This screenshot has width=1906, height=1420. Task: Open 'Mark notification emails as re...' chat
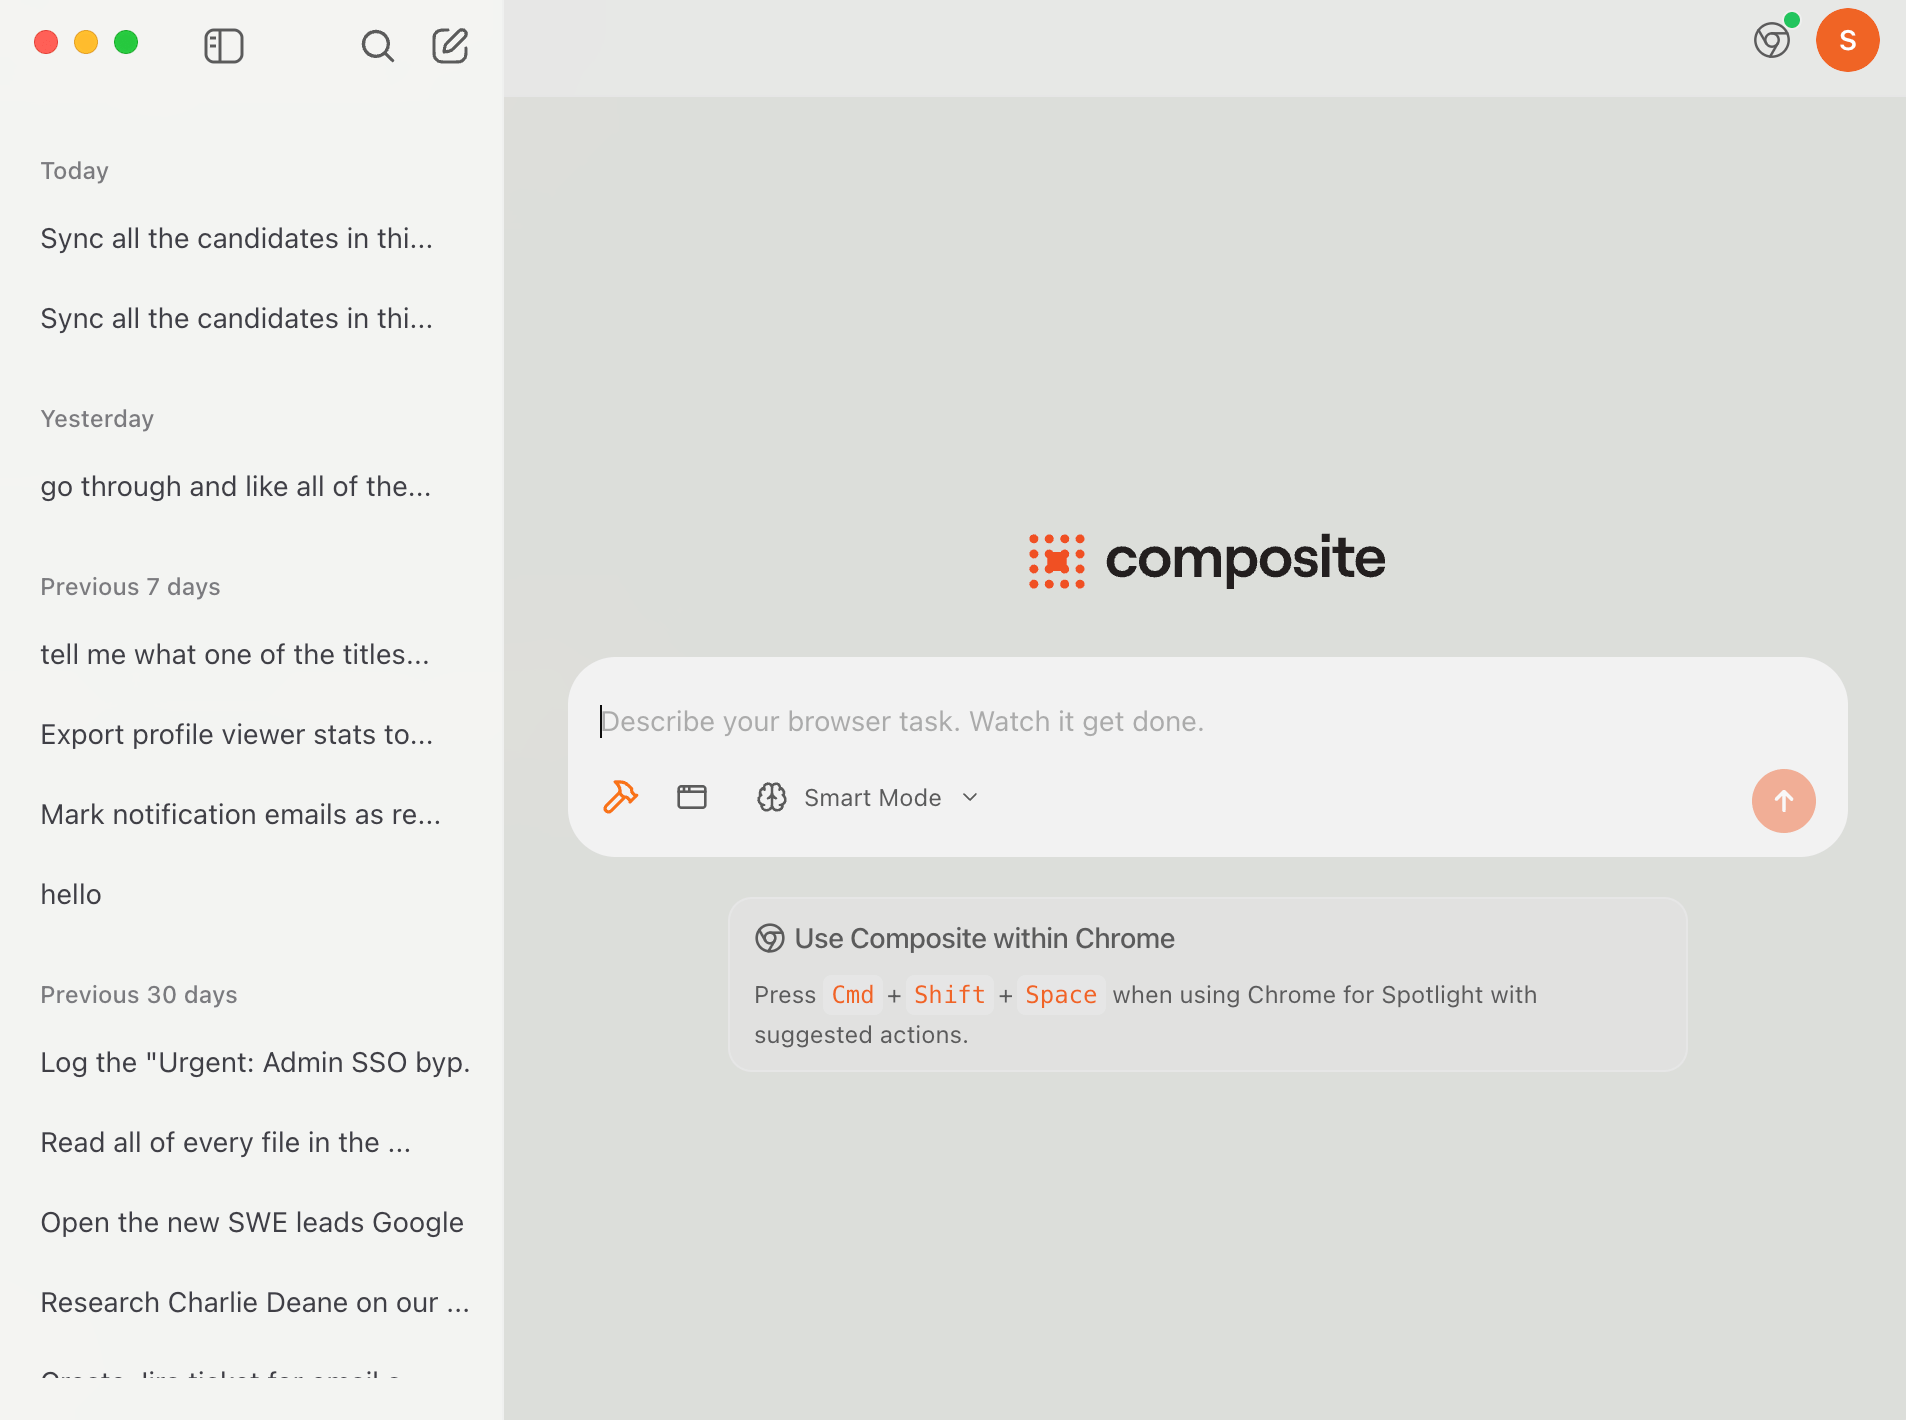(x=241, y=814)
